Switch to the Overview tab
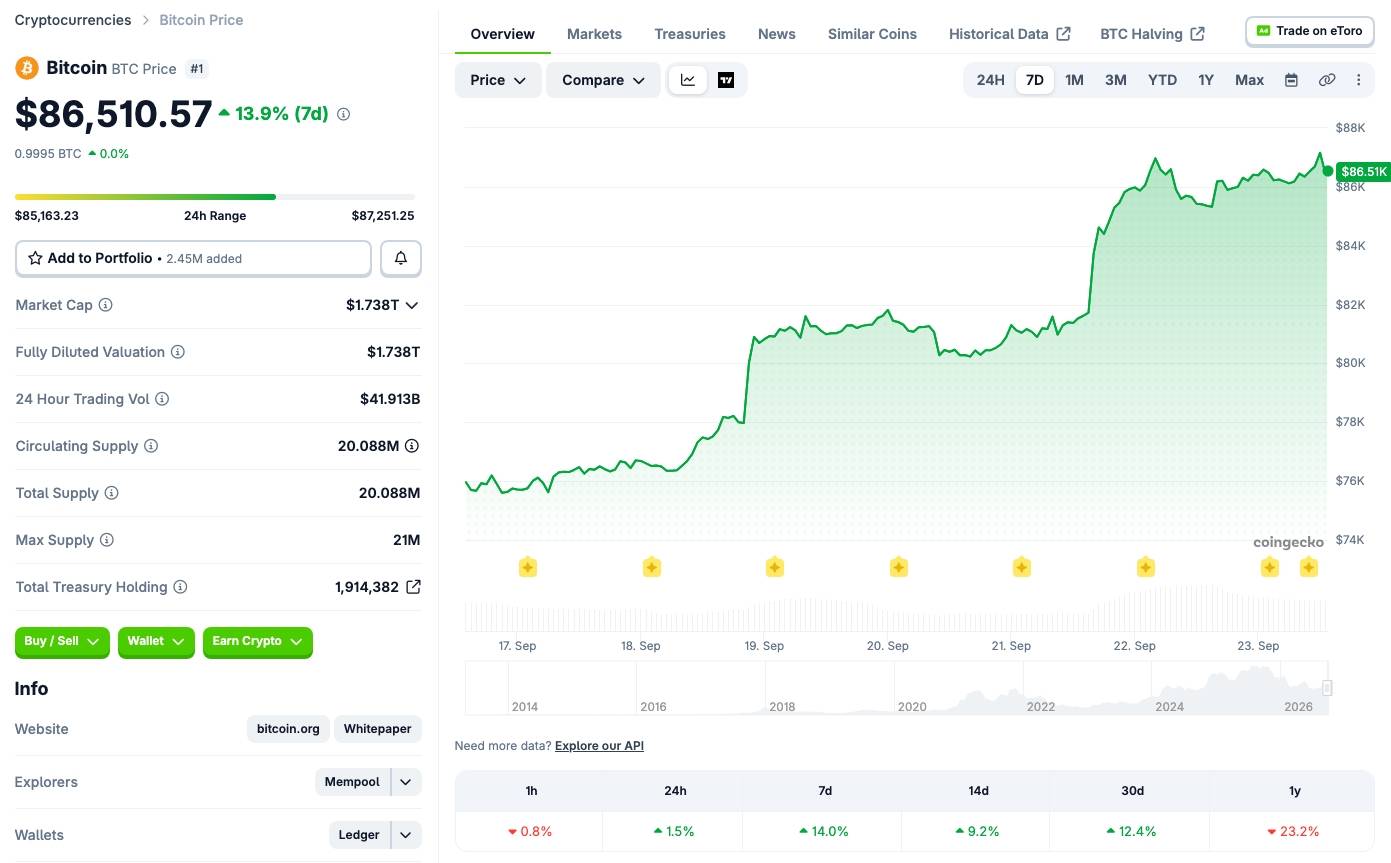 click(x=503, y=34)
